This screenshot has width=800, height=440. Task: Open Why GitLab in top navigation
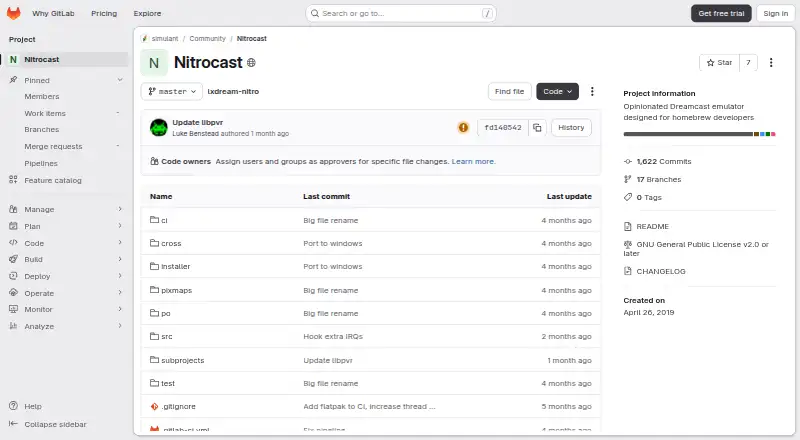(x=53, y=13)
